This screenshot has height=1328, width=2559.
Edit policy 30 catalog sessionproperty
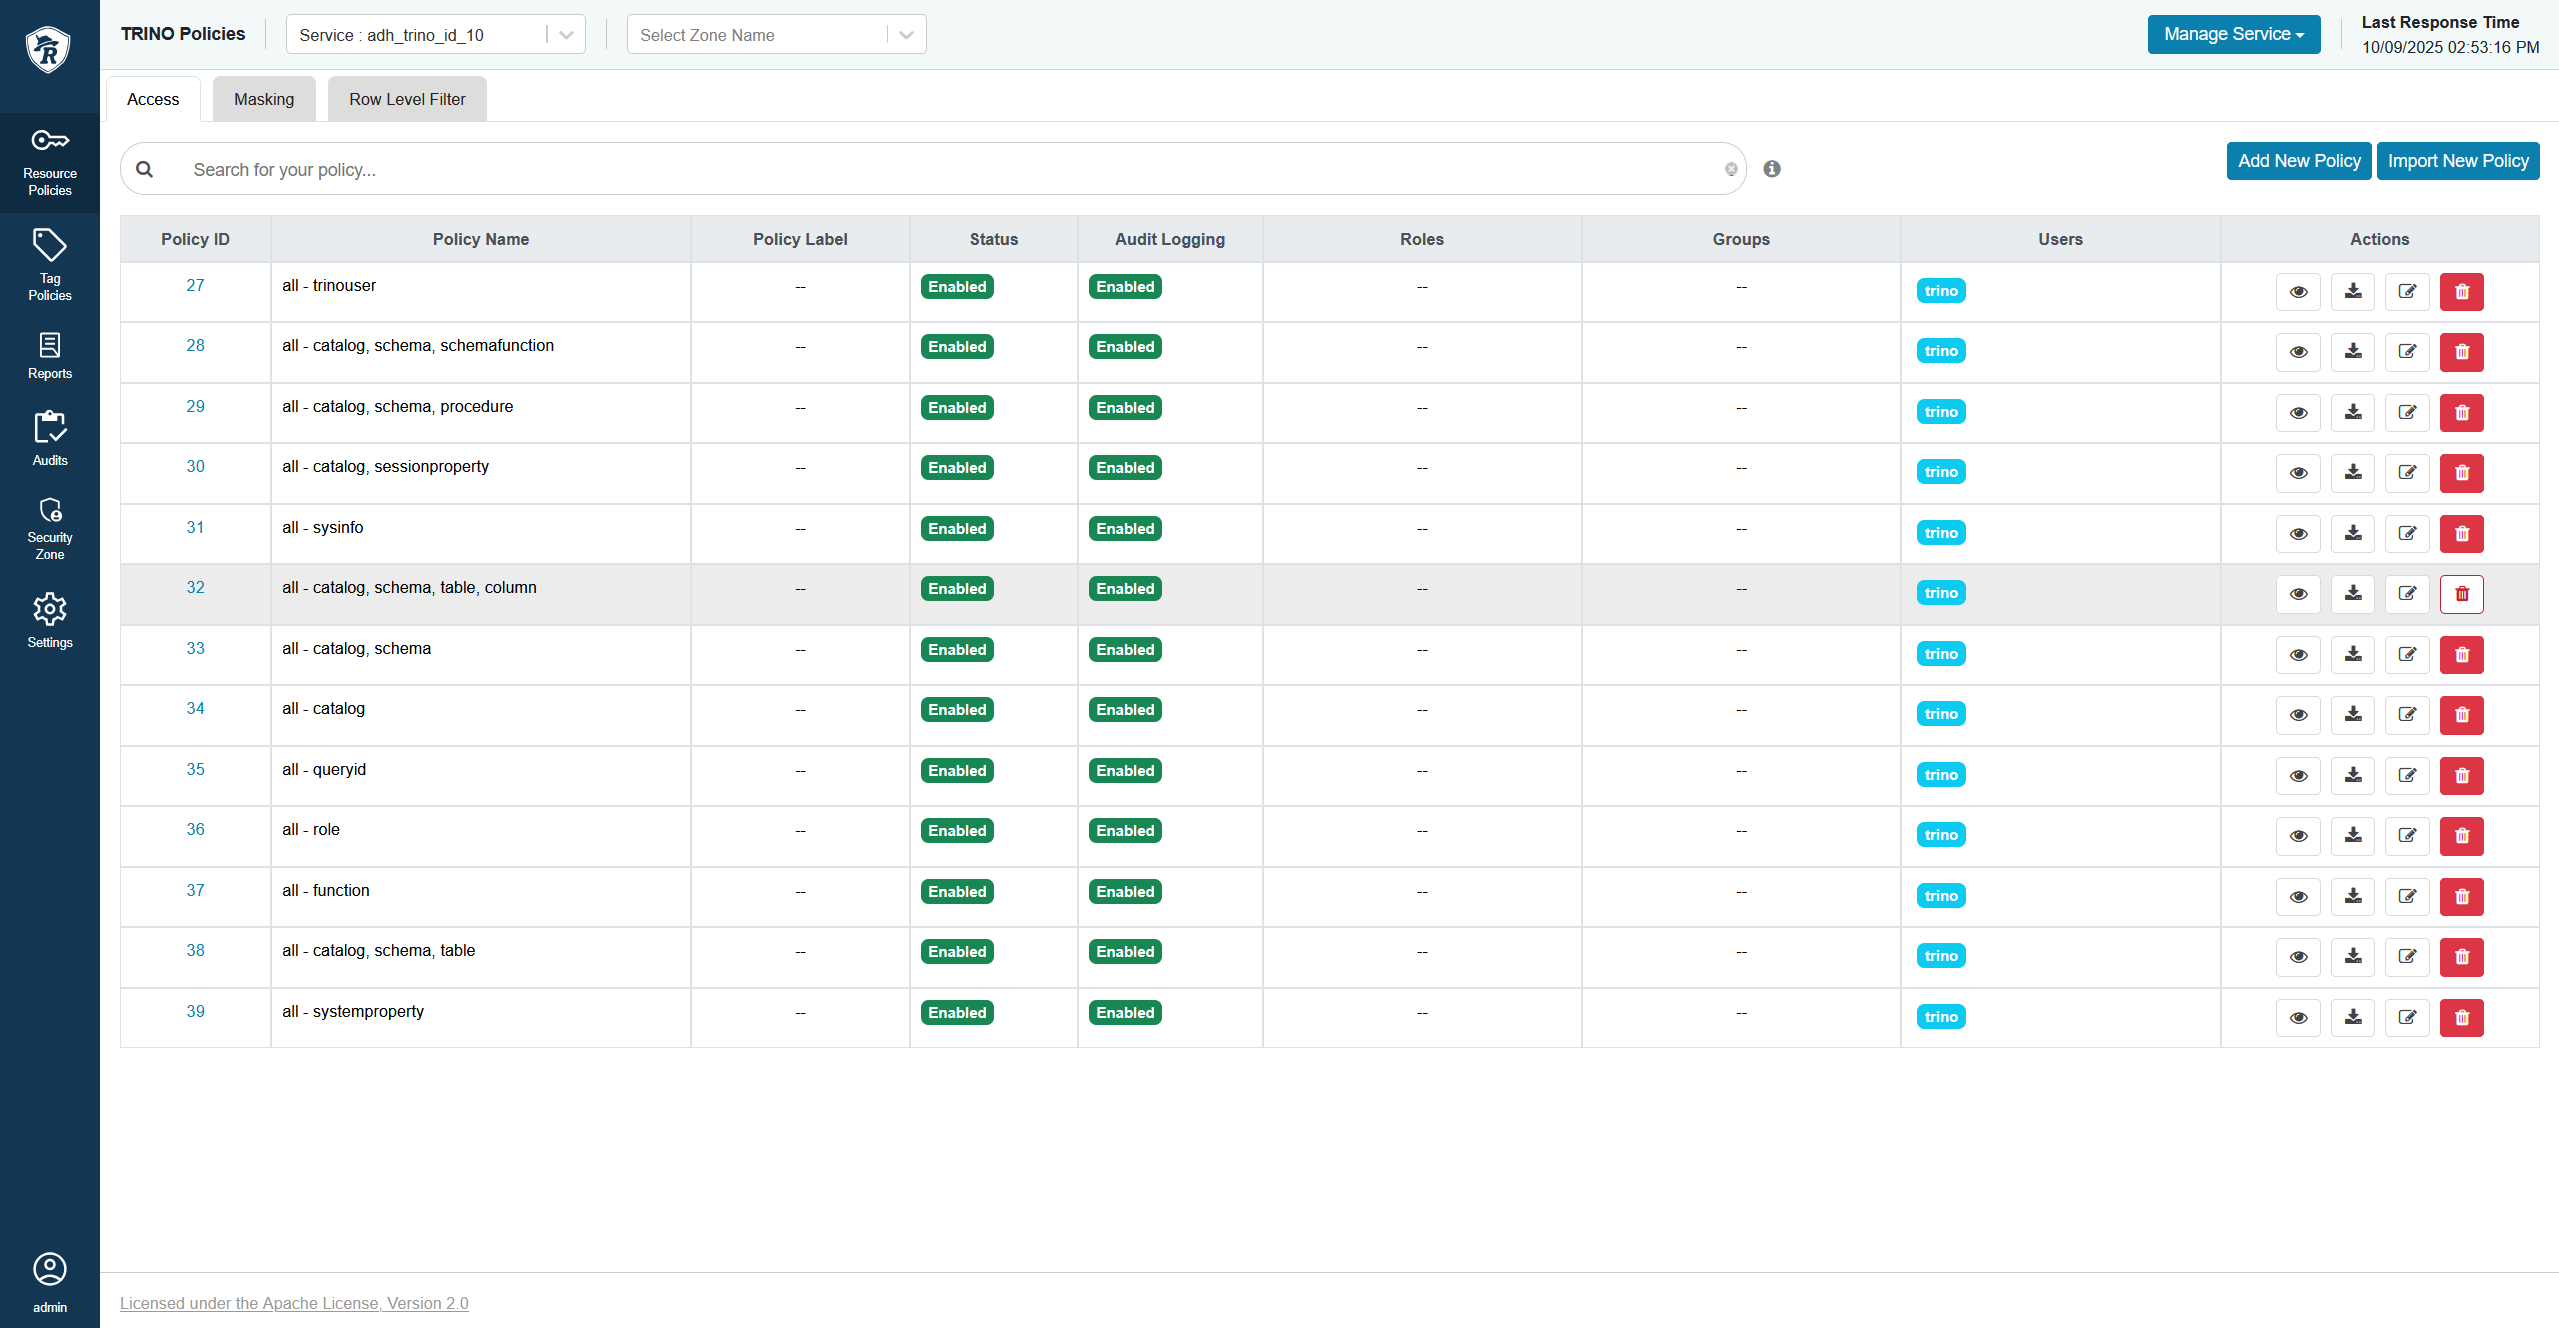click(2407, 473)
